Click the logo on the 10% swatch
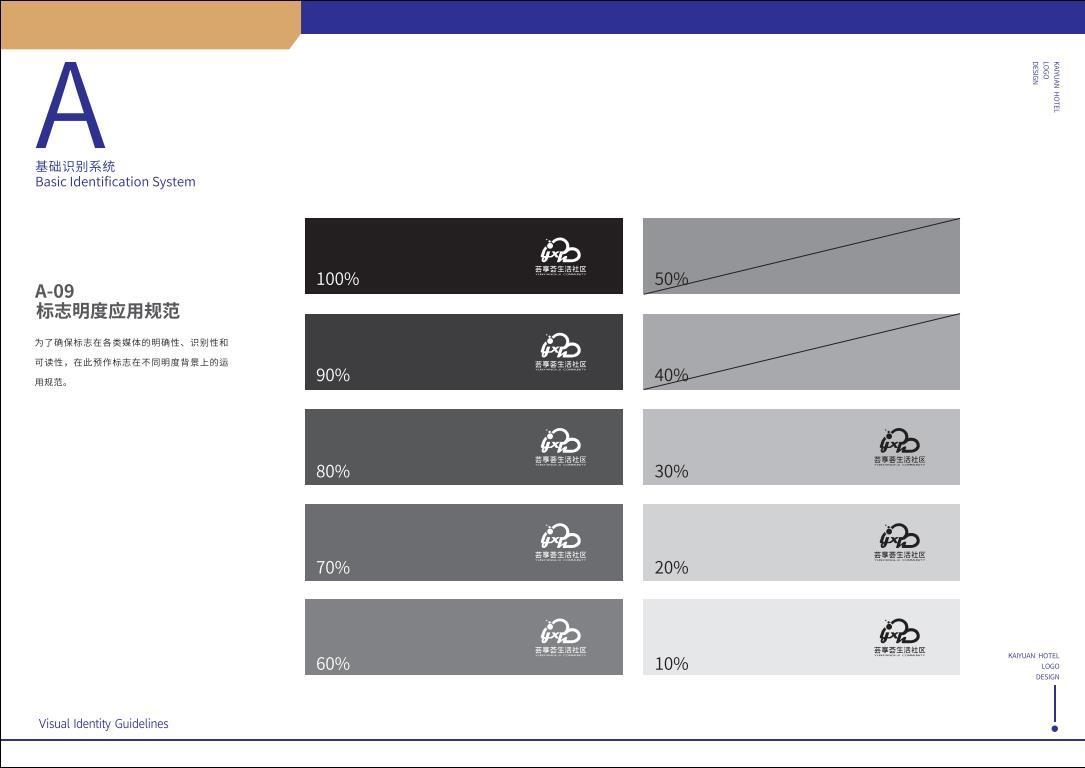Screen dimensions: 1085x768 [x=900, y=638]
